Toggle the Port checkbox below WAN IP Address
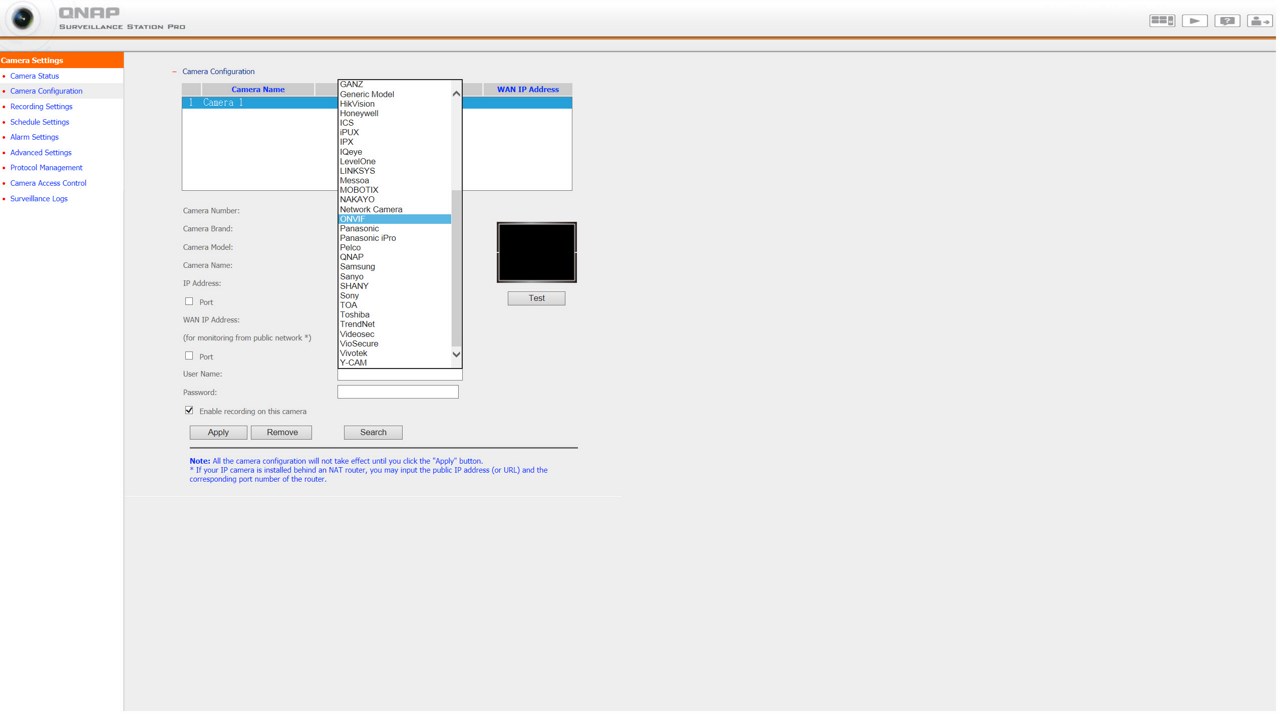 point(189,356)
